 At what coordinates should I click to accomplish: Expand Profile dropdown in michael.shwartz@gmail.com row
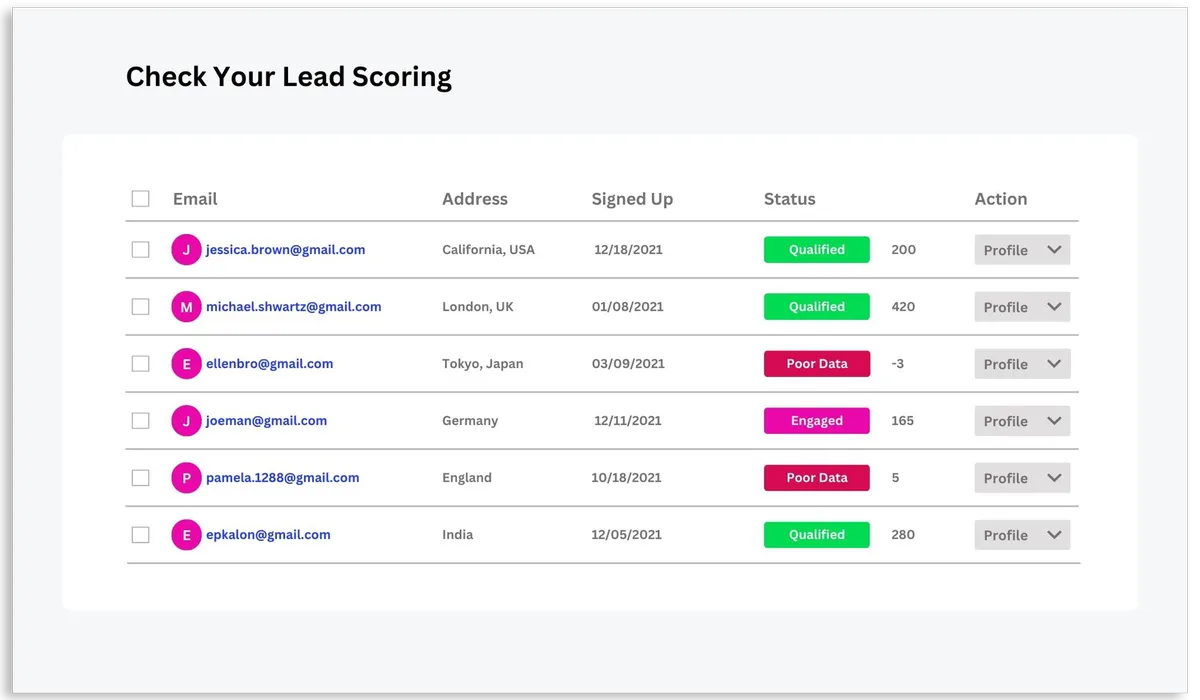(1022, 307)
